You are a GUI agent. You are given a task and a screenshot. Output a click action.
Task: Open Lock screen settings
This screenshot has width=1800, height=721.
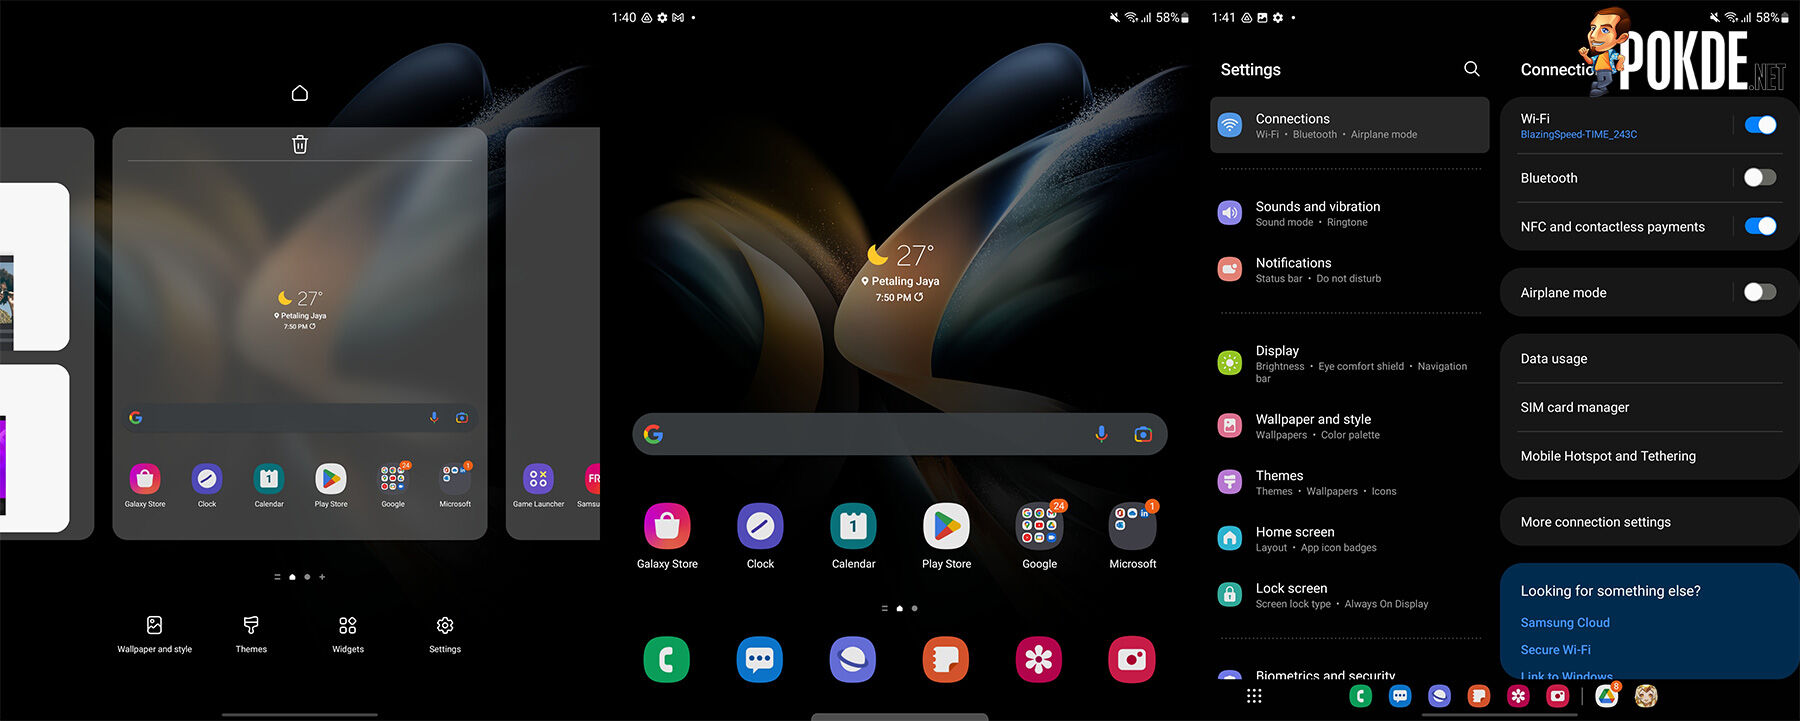(x=1350, y=595)
